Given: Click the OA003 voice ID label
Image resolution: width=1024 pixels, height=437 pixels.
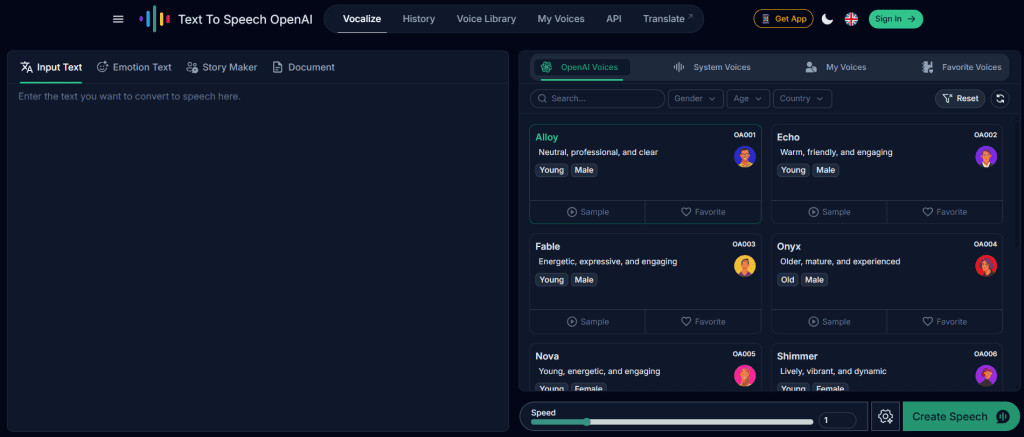Looking at the screenshot, I should 744,244.
